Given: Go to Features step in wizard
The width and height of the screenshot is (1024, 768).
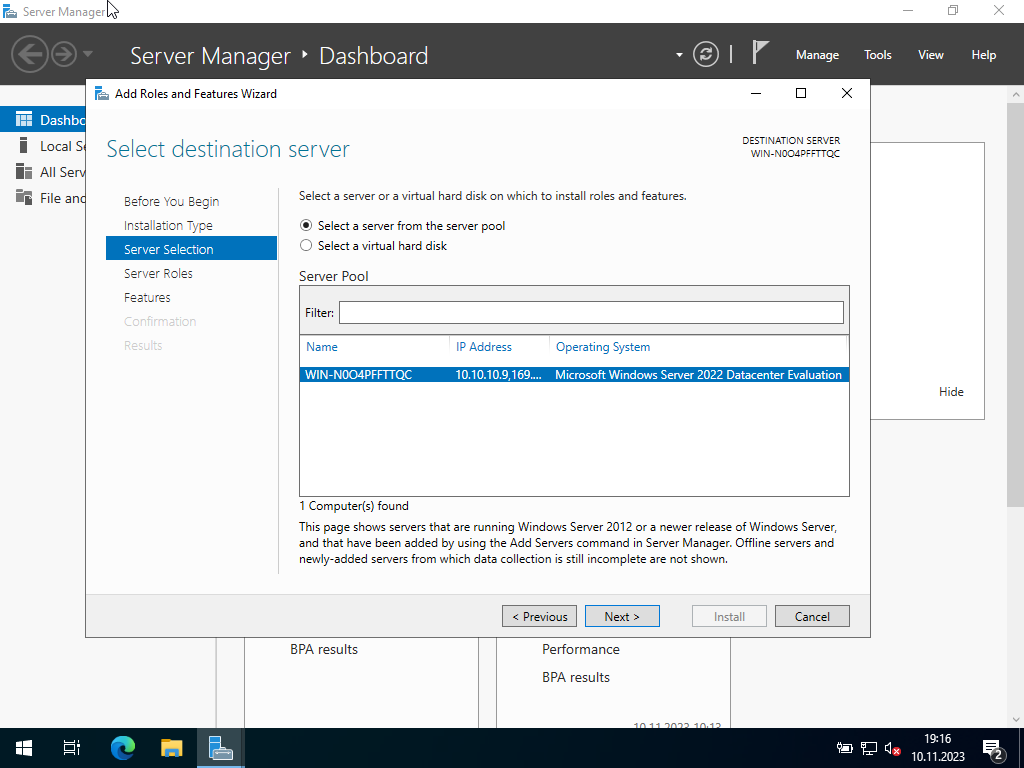Looking at the screenshot, I should (147, 297).
